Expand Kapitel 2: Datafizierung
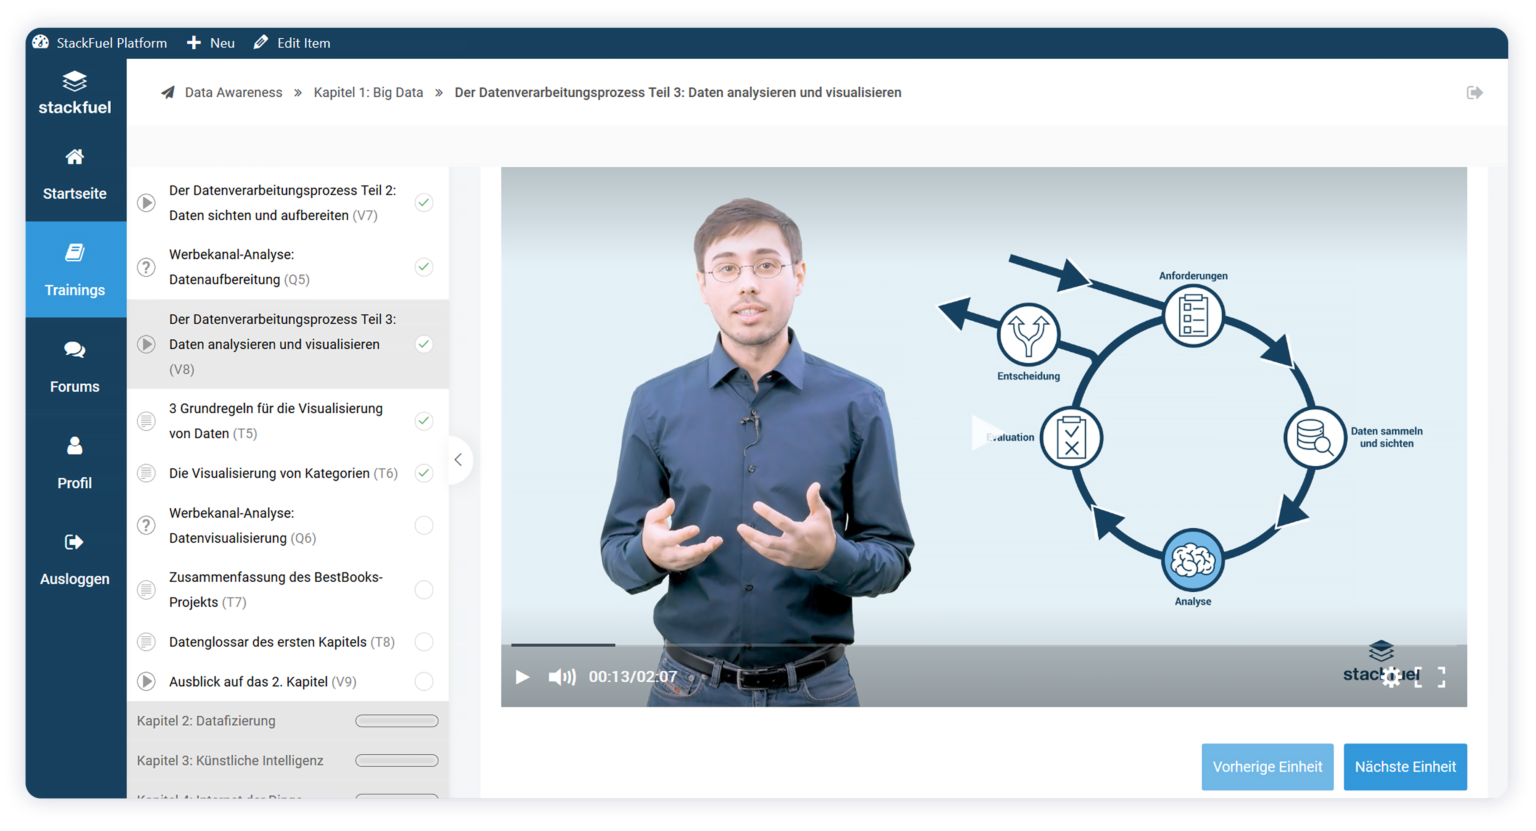This screenshot has height=831, width=1536. point(287,720)
